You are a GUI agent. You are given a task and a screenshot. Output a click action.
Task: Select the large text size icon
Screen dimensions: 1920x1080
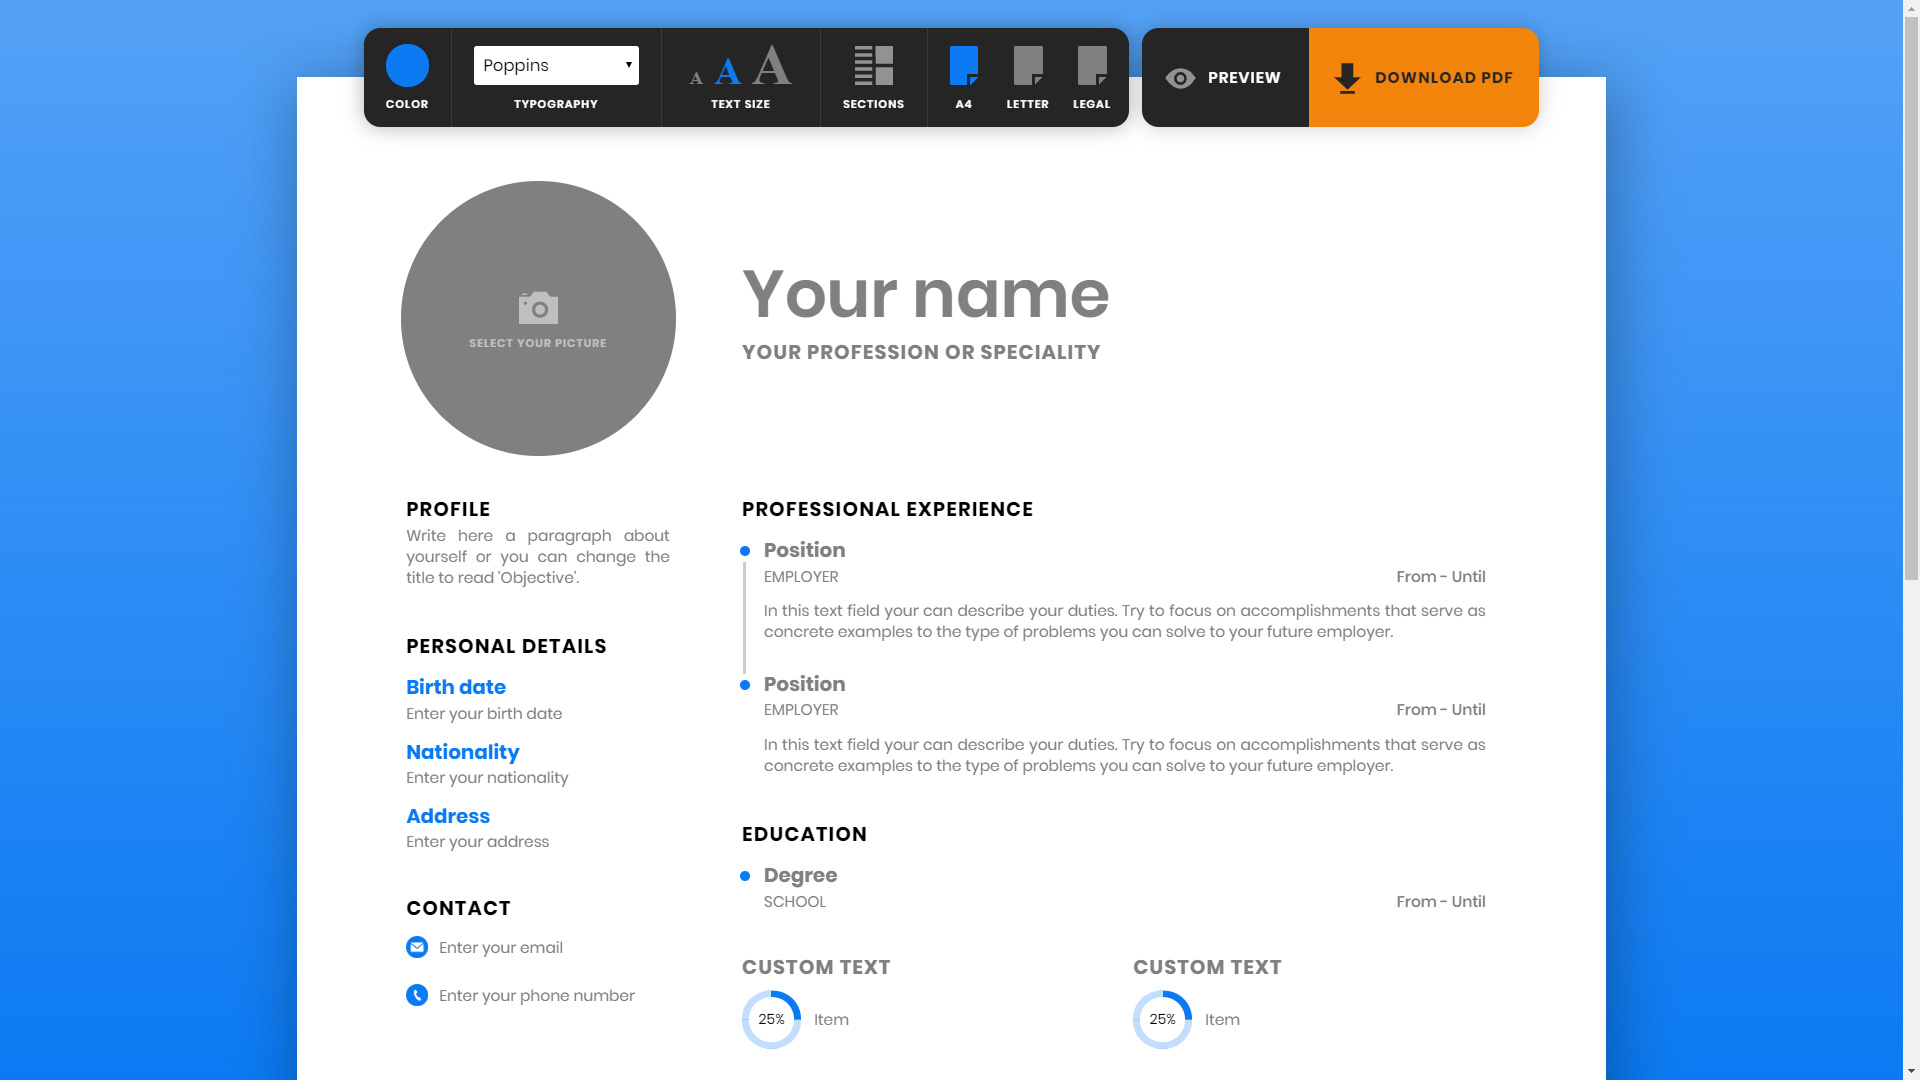point(771,66)
